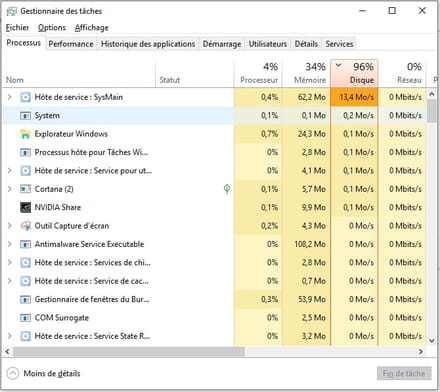Click the Cortana process icon
This screenshot has width=440, height=392.
tap(25, 189)
